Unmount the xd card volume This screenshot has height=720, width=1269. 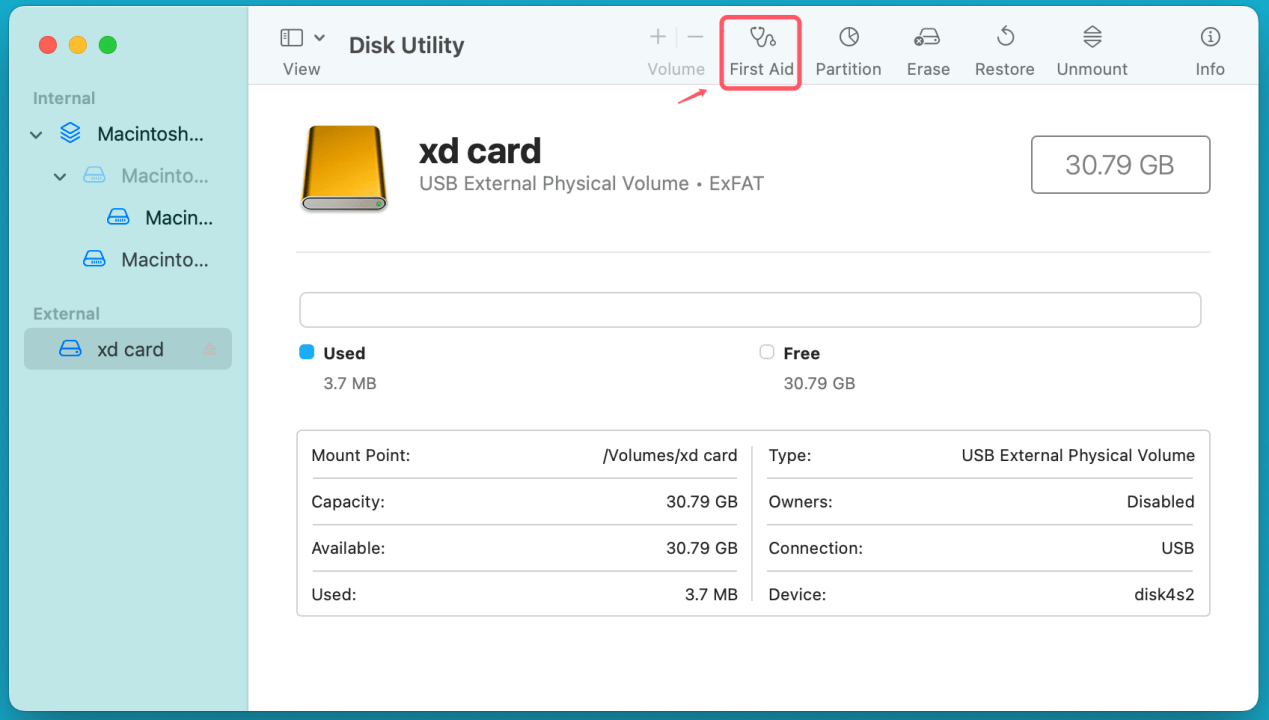coord(1091,51)
